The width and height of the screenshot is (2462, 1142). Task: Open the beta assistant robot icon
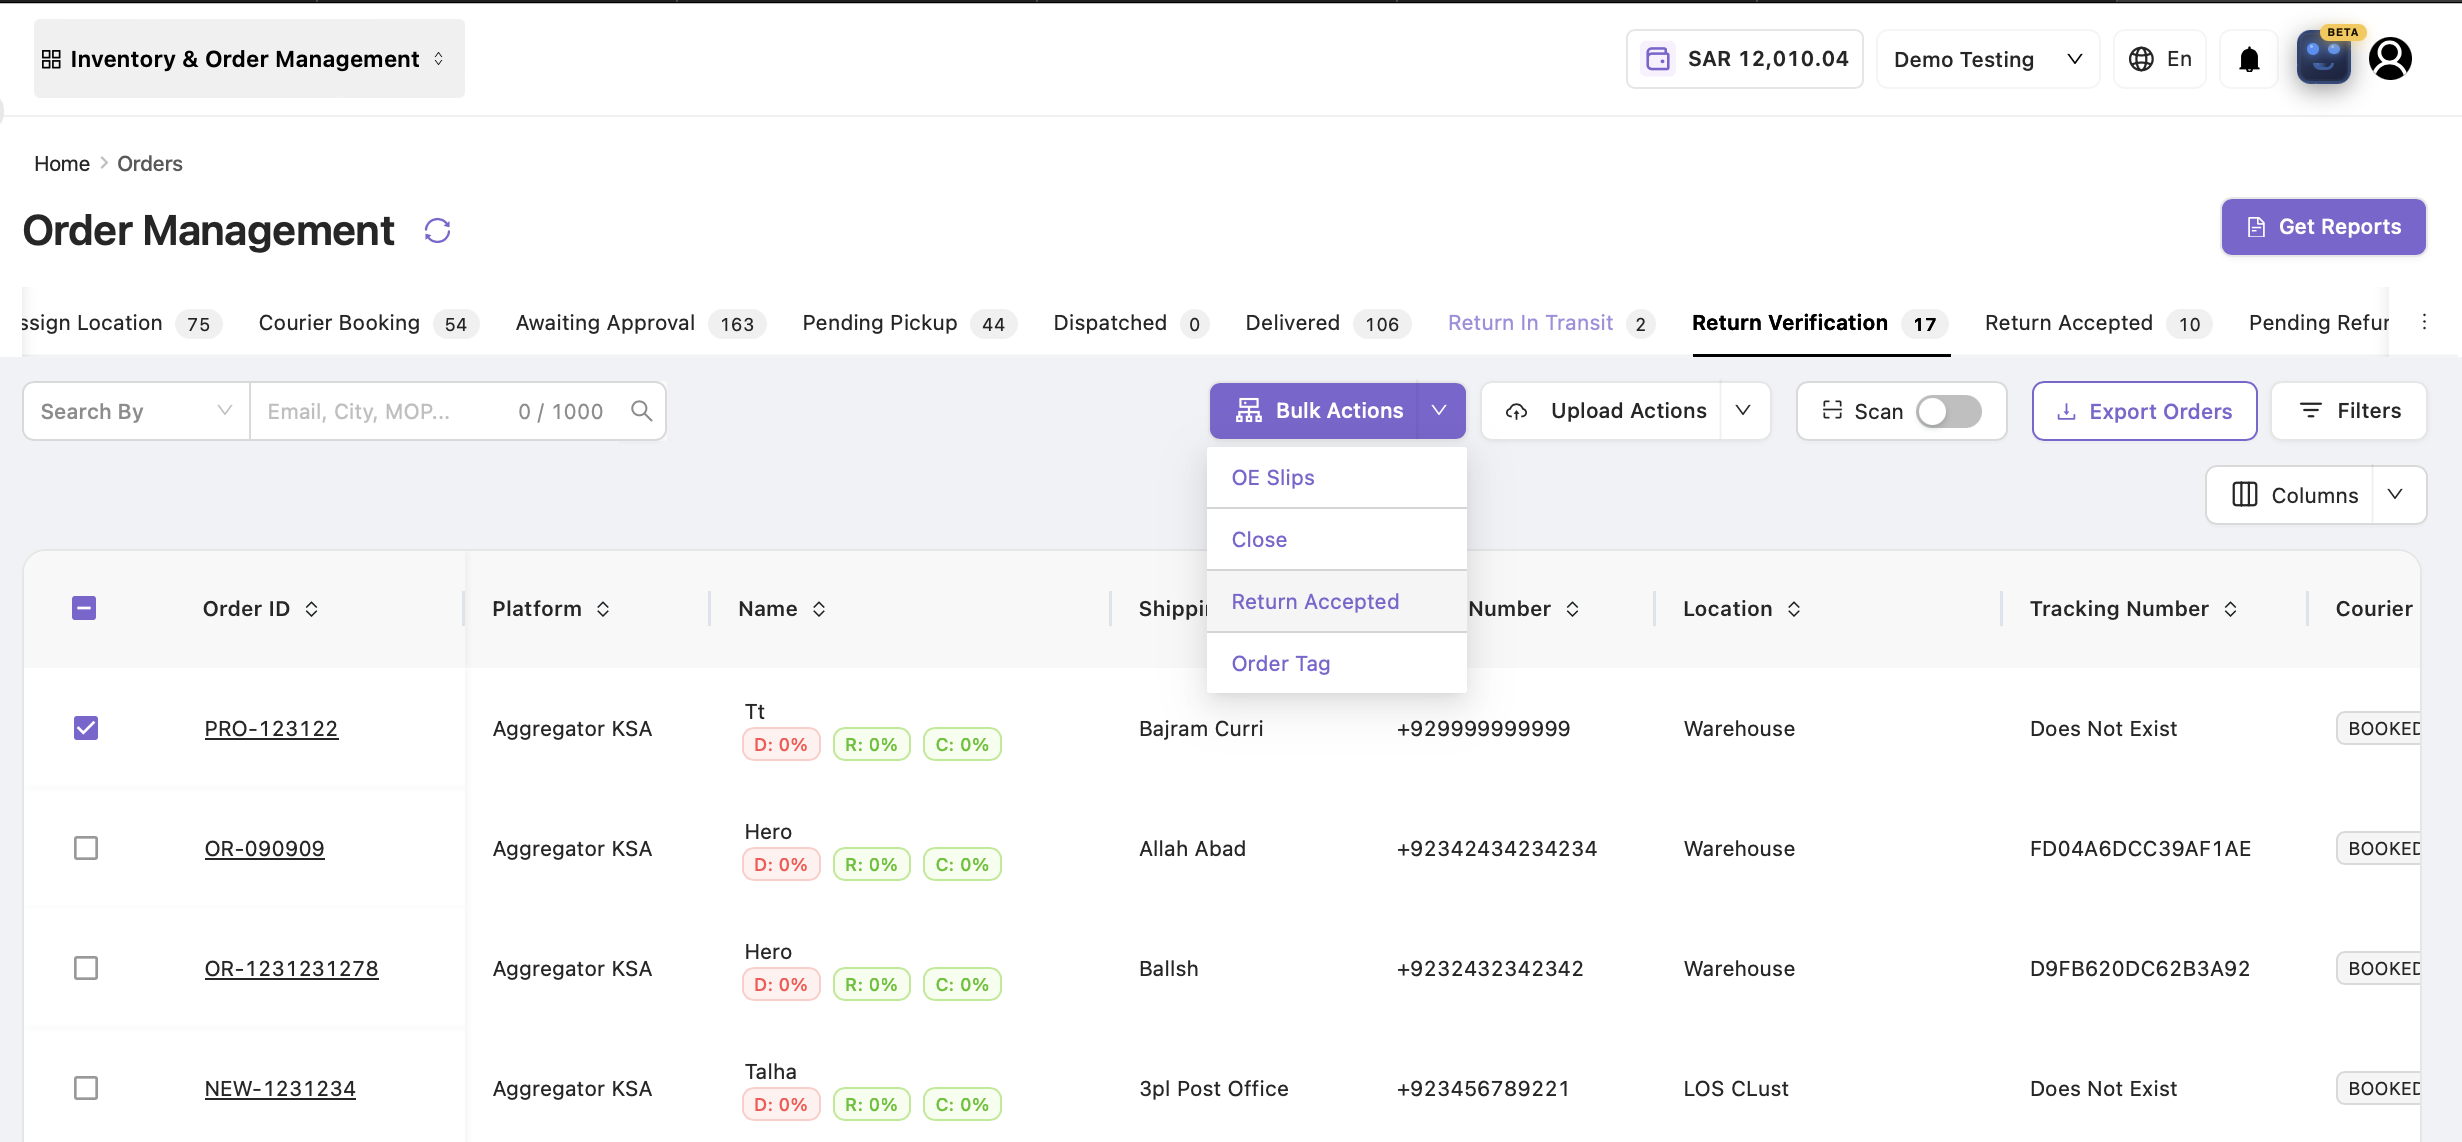click(x=2323, y=58)
